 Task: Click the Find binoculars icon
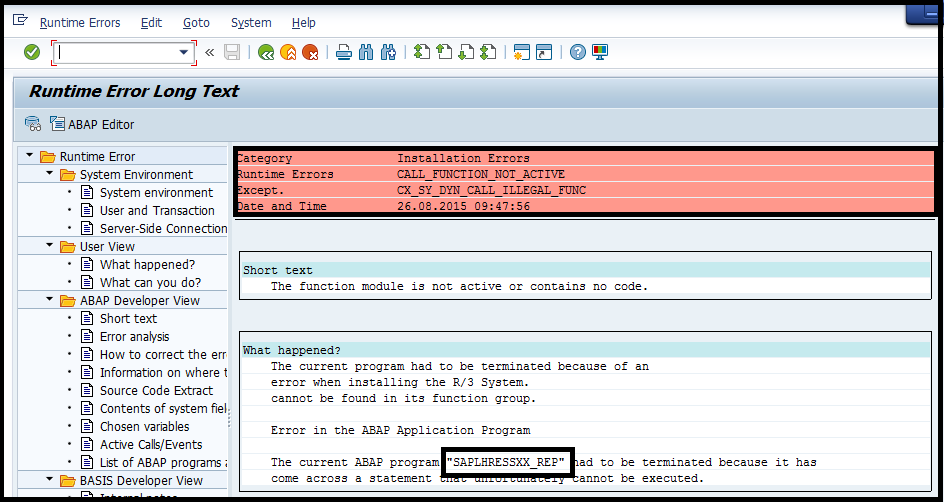point(366,52)
